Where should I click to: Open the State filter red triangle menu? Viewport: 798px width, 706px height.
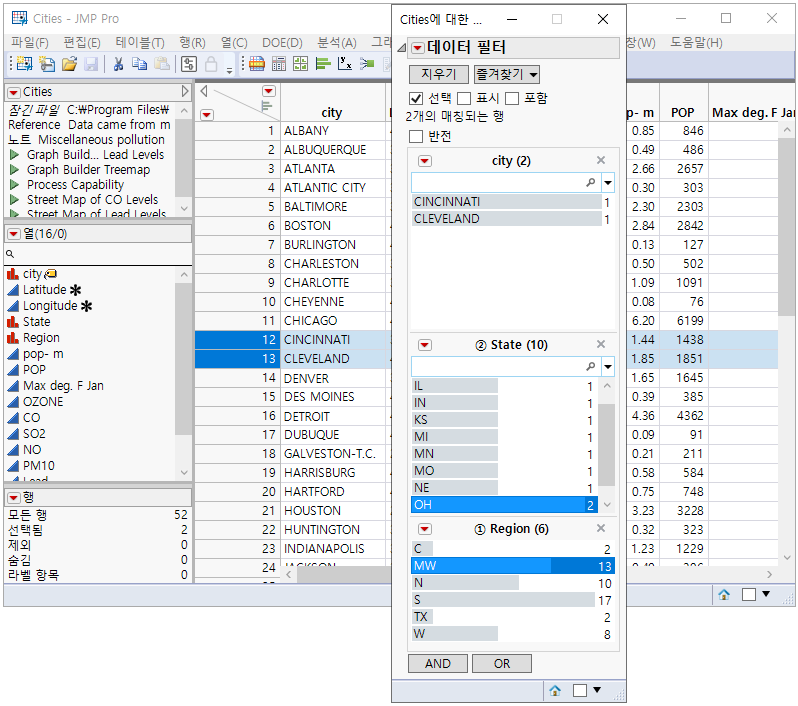425,345
